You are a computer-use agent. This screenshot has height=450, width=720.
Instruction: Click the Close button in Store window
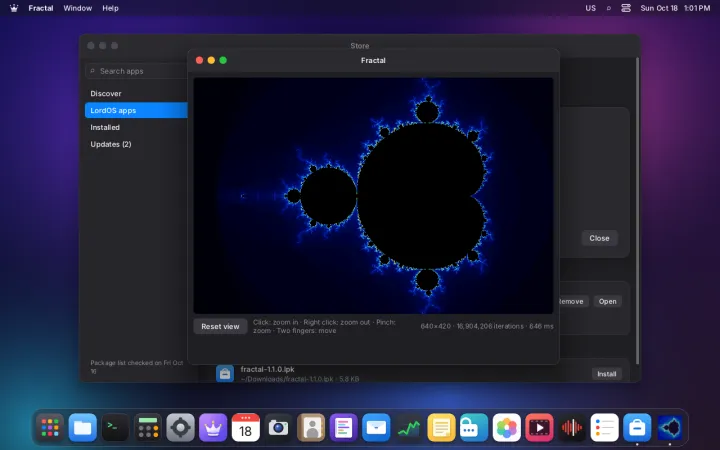(599, 238)
